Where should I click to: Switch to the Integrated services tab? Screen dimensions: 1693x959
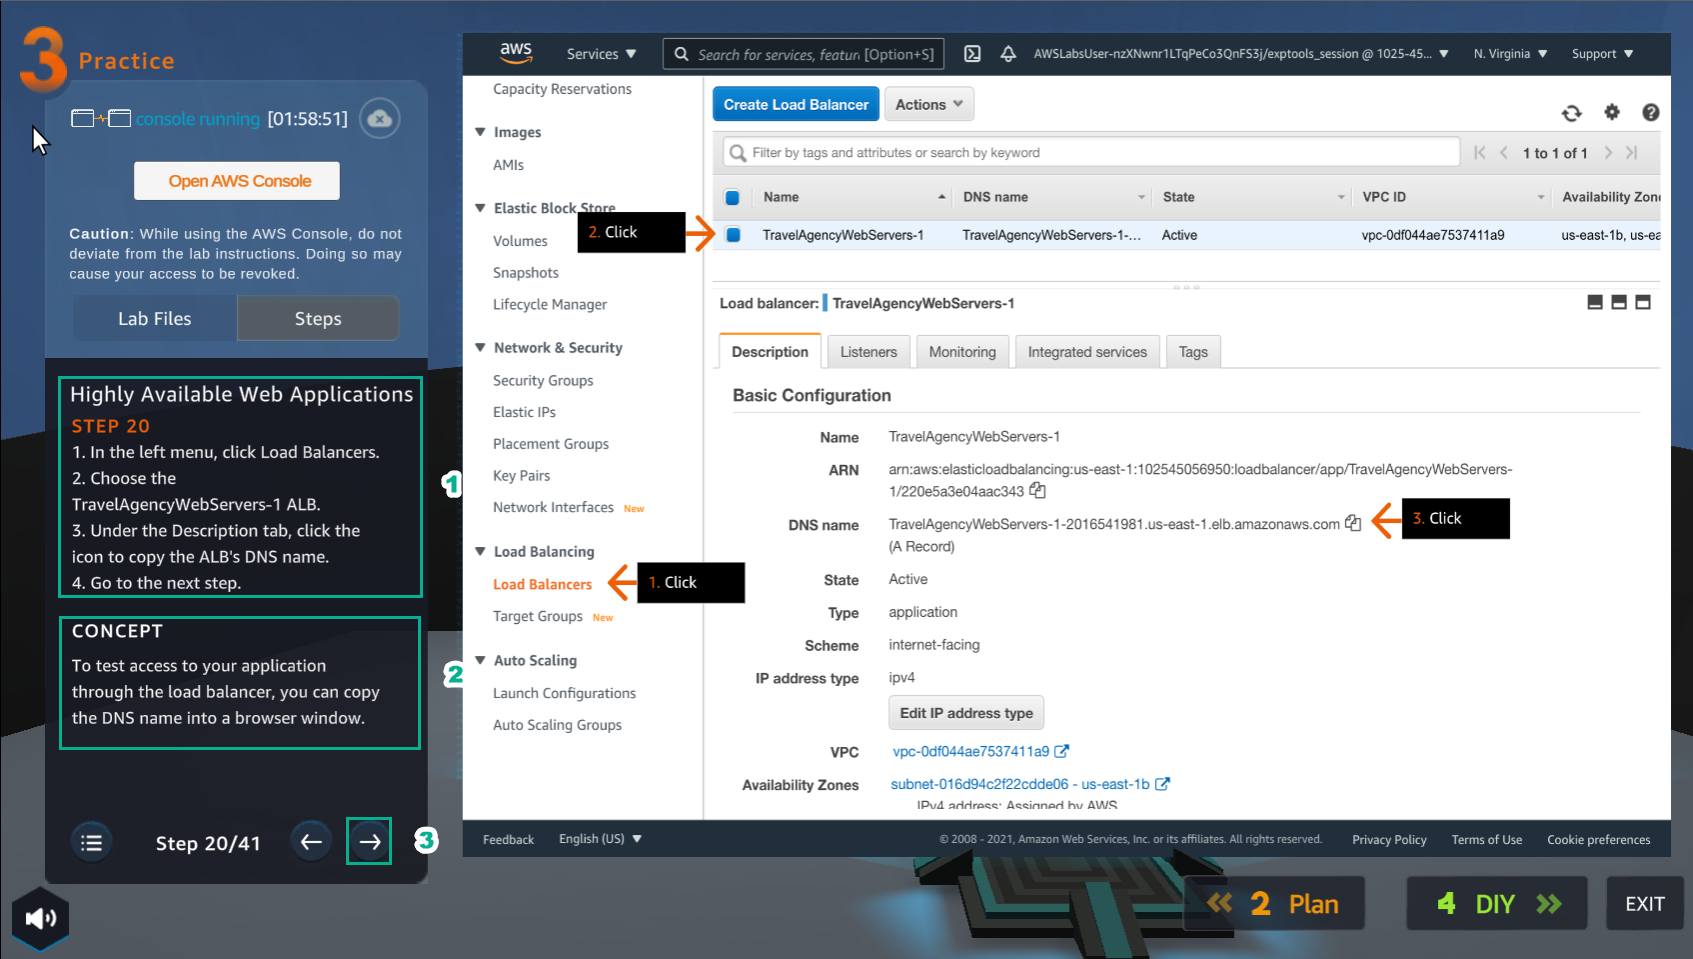click(x=1087, y=352)
